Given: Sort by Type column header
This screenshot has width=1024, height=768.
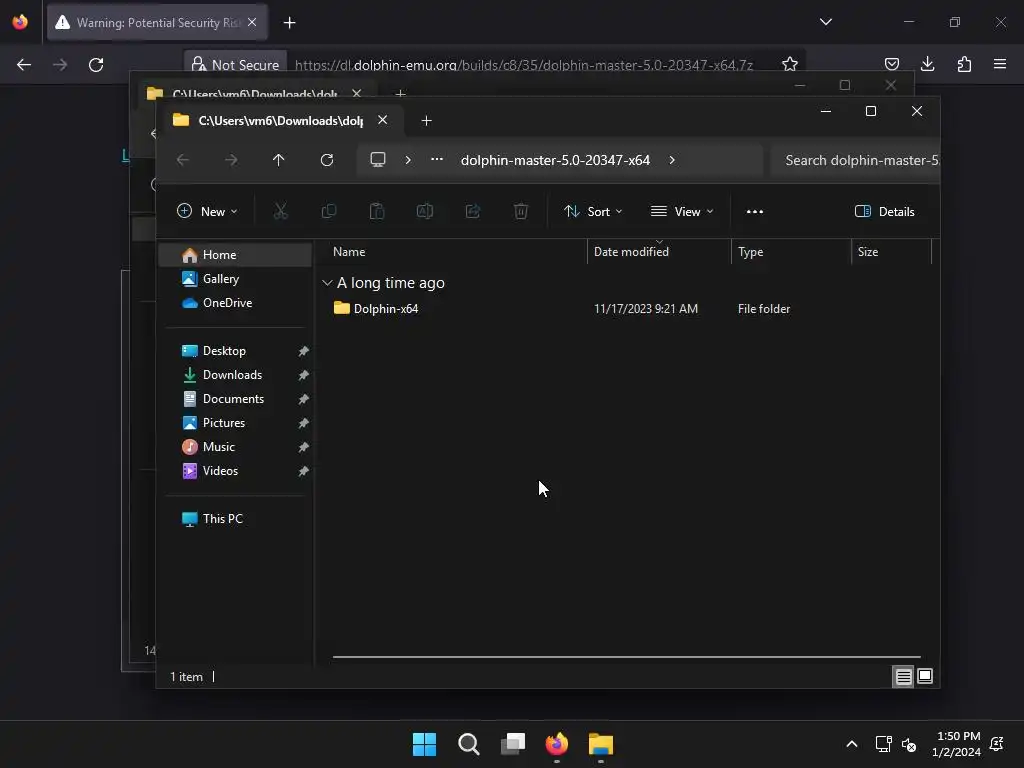Looking at the screenshot, I should tap(791, 252).
